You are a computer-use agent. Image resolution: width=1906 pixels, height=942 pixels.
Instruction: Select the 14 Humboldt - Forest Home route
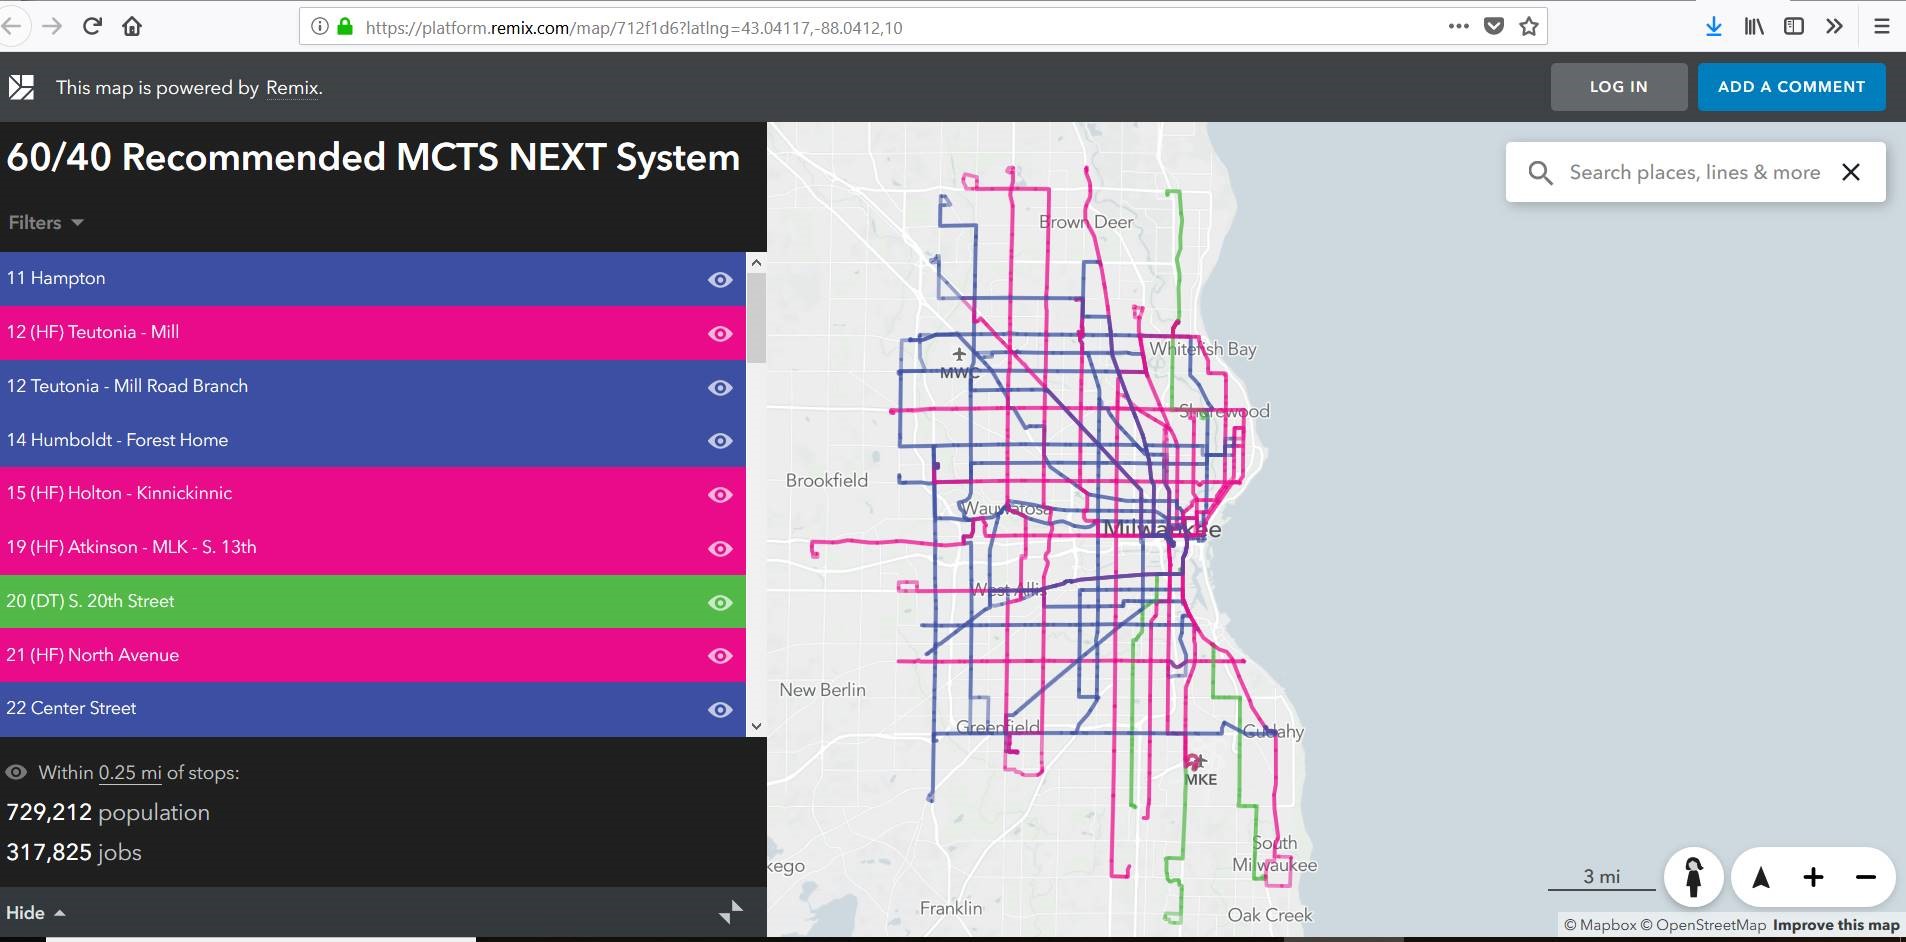coord(117,440)
